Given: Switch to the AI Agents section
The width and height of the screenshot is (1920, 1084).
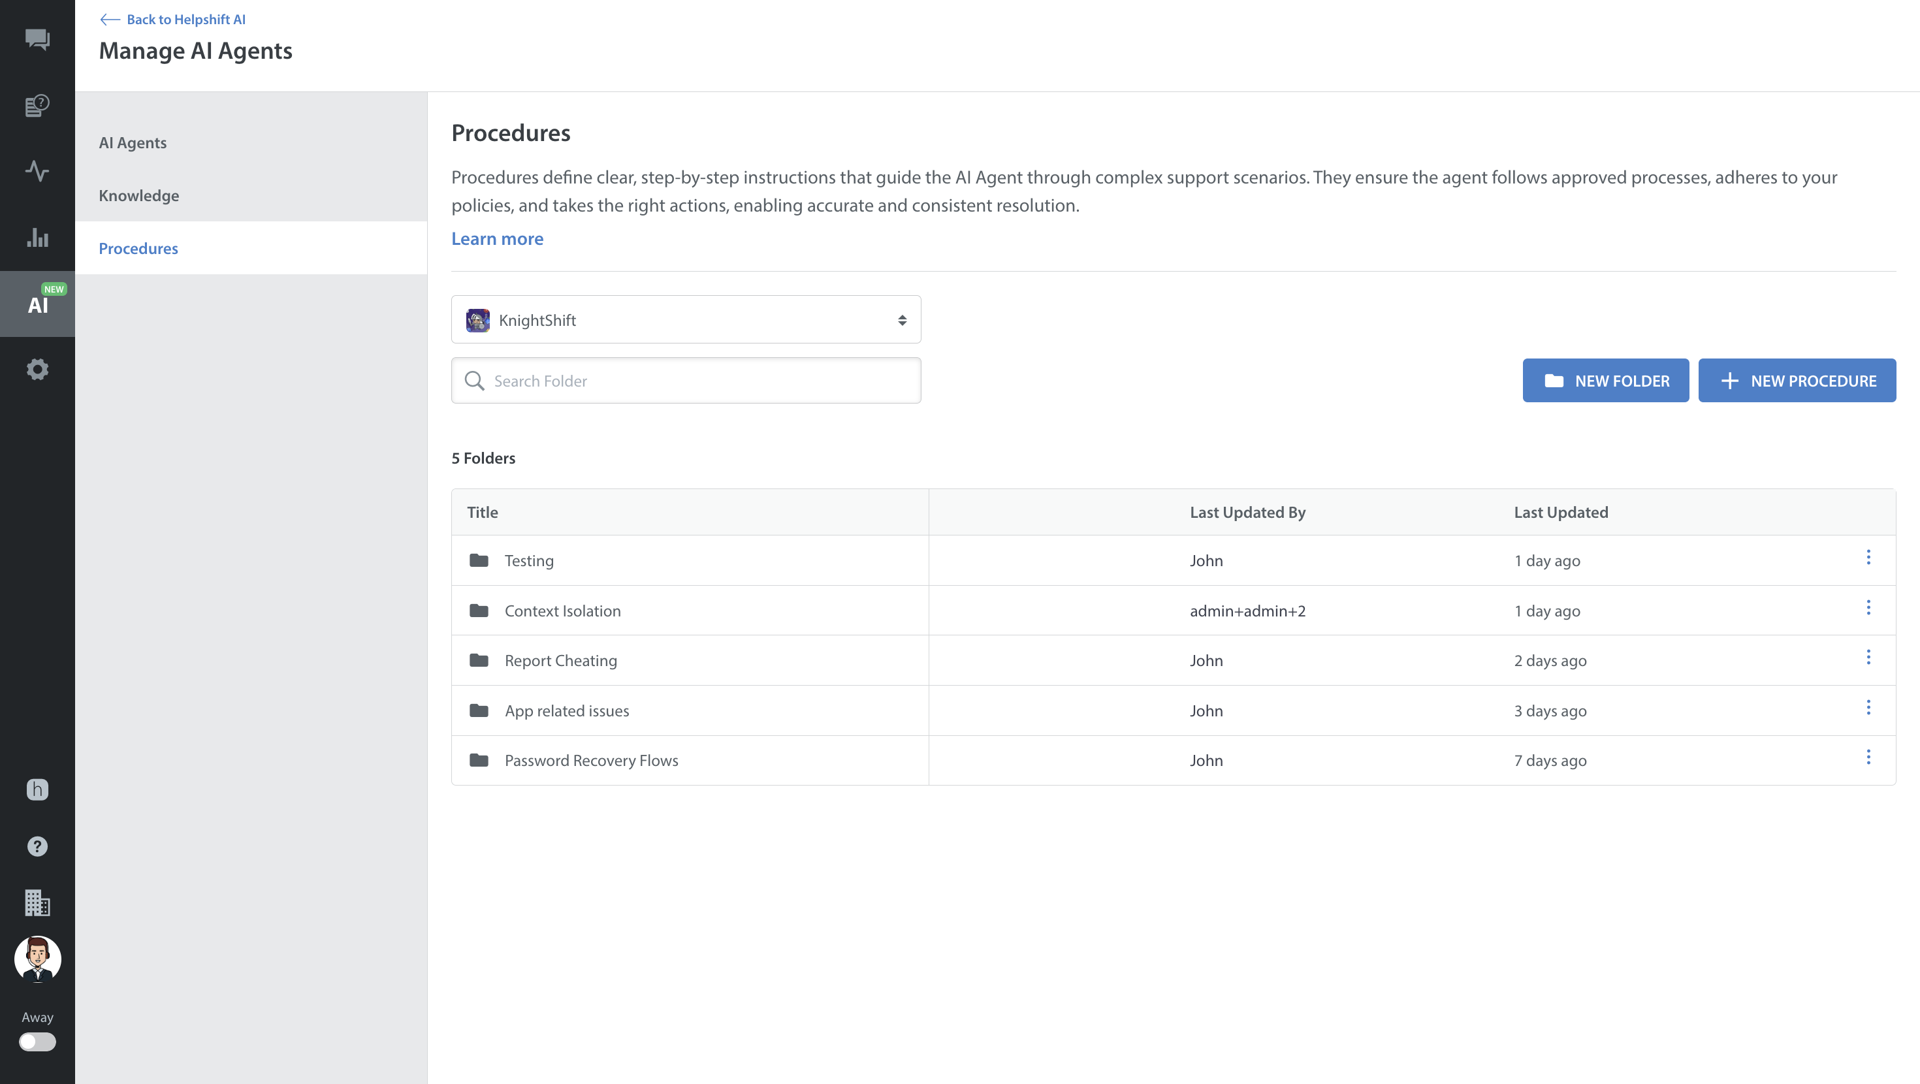Looking at the screenshot, I should 133,143.
